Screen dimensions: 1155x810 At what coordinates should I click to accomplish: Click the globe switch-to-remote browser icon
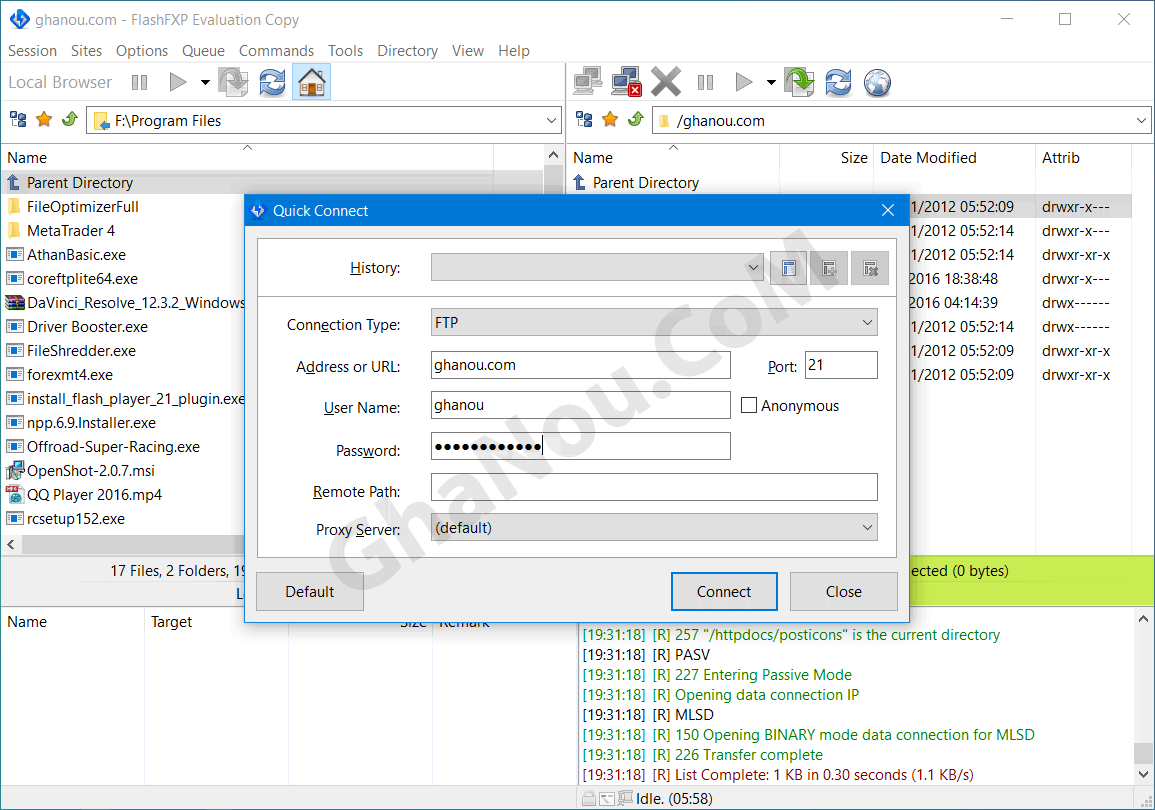877,82
